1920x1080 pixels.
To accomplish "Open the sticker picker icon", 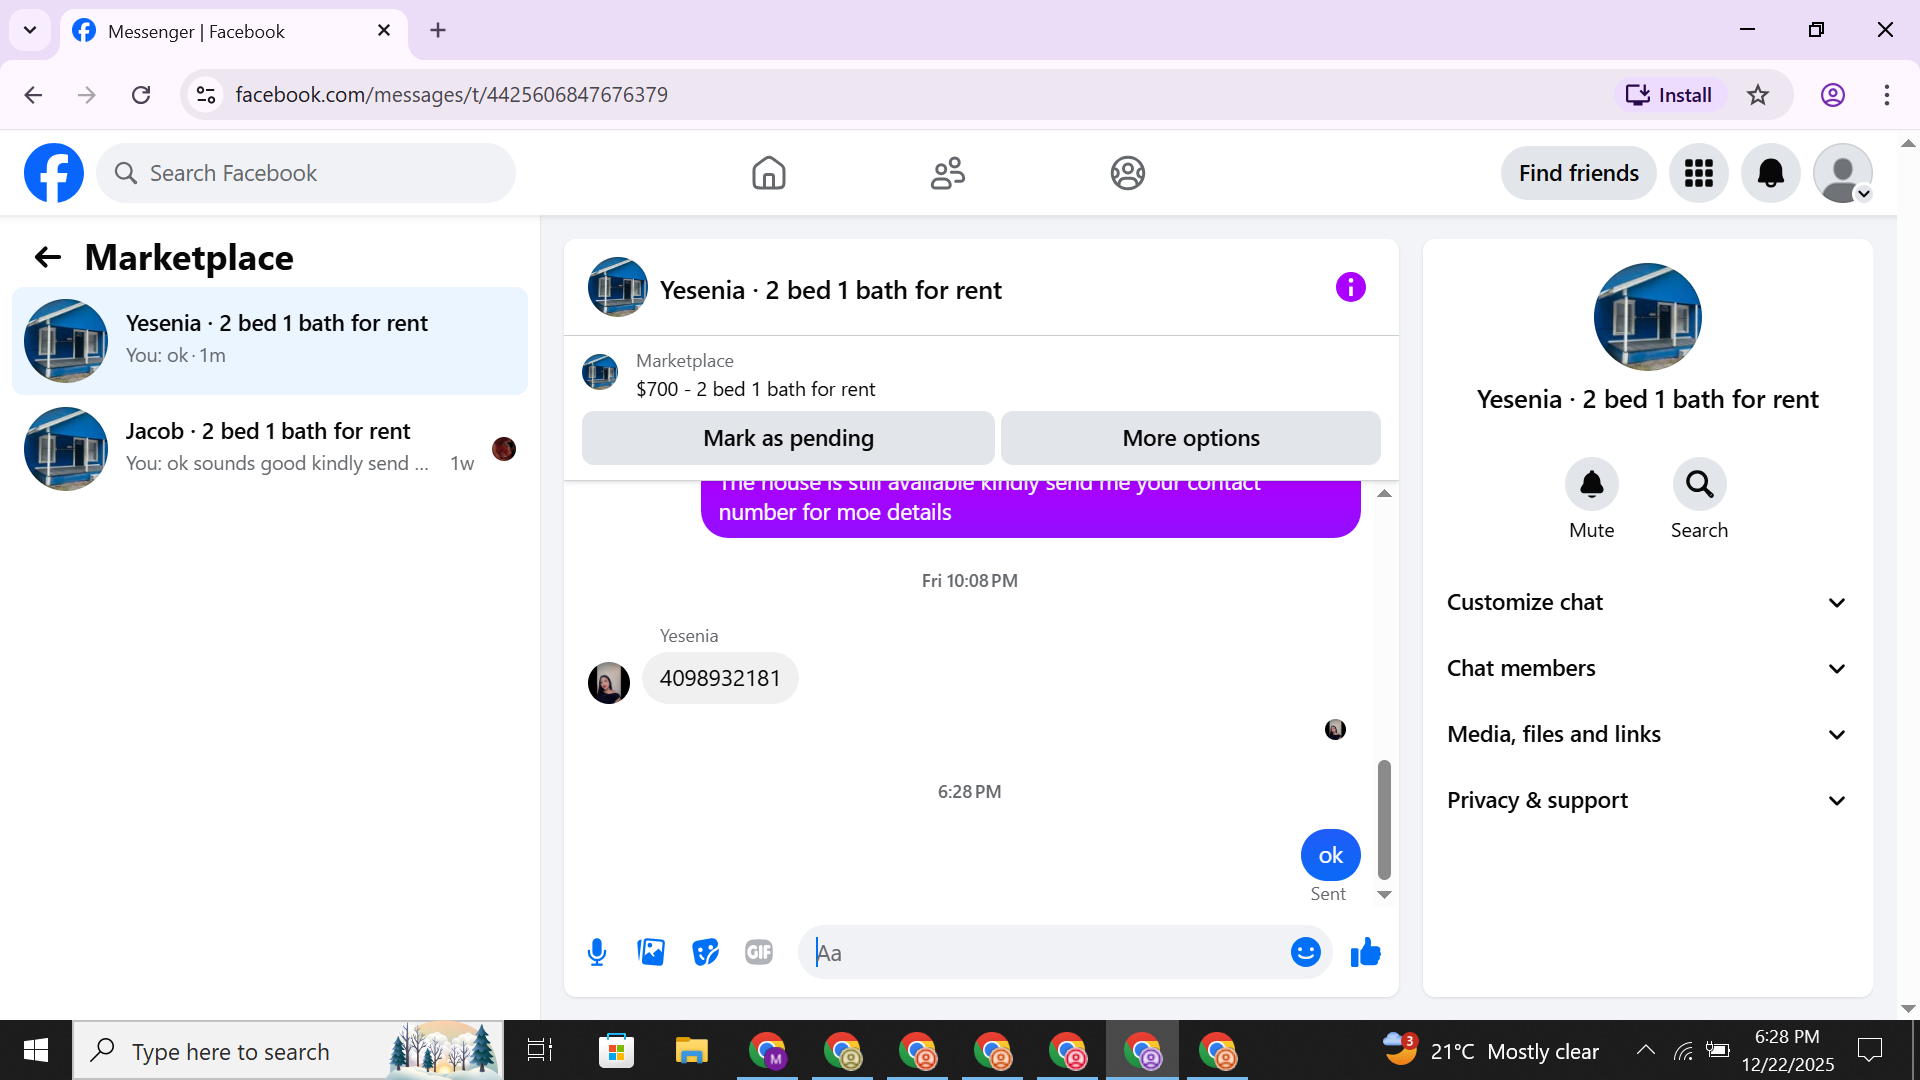I will click(705, 952).
